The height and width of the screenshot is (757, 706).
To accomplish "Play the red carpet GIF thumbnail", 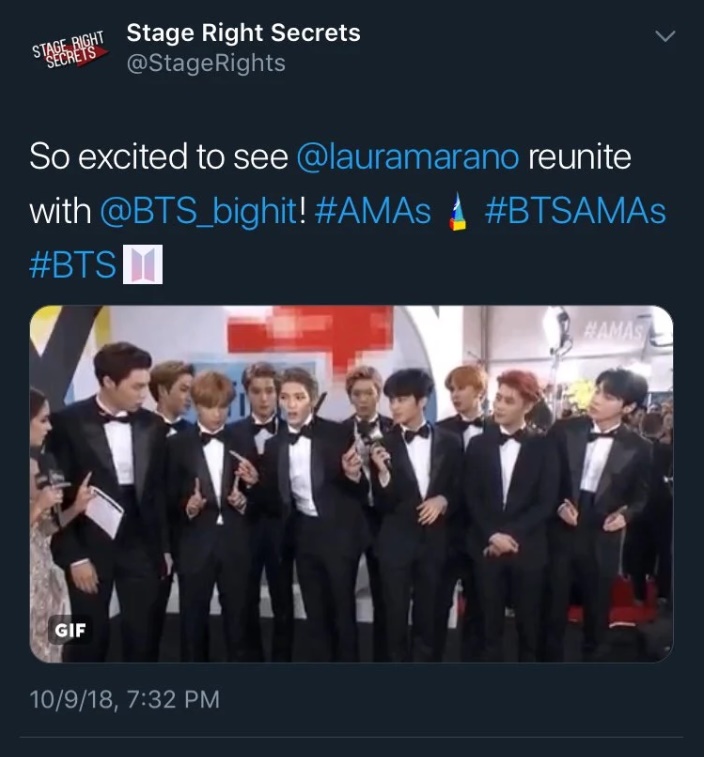I will tap(351, 483).
